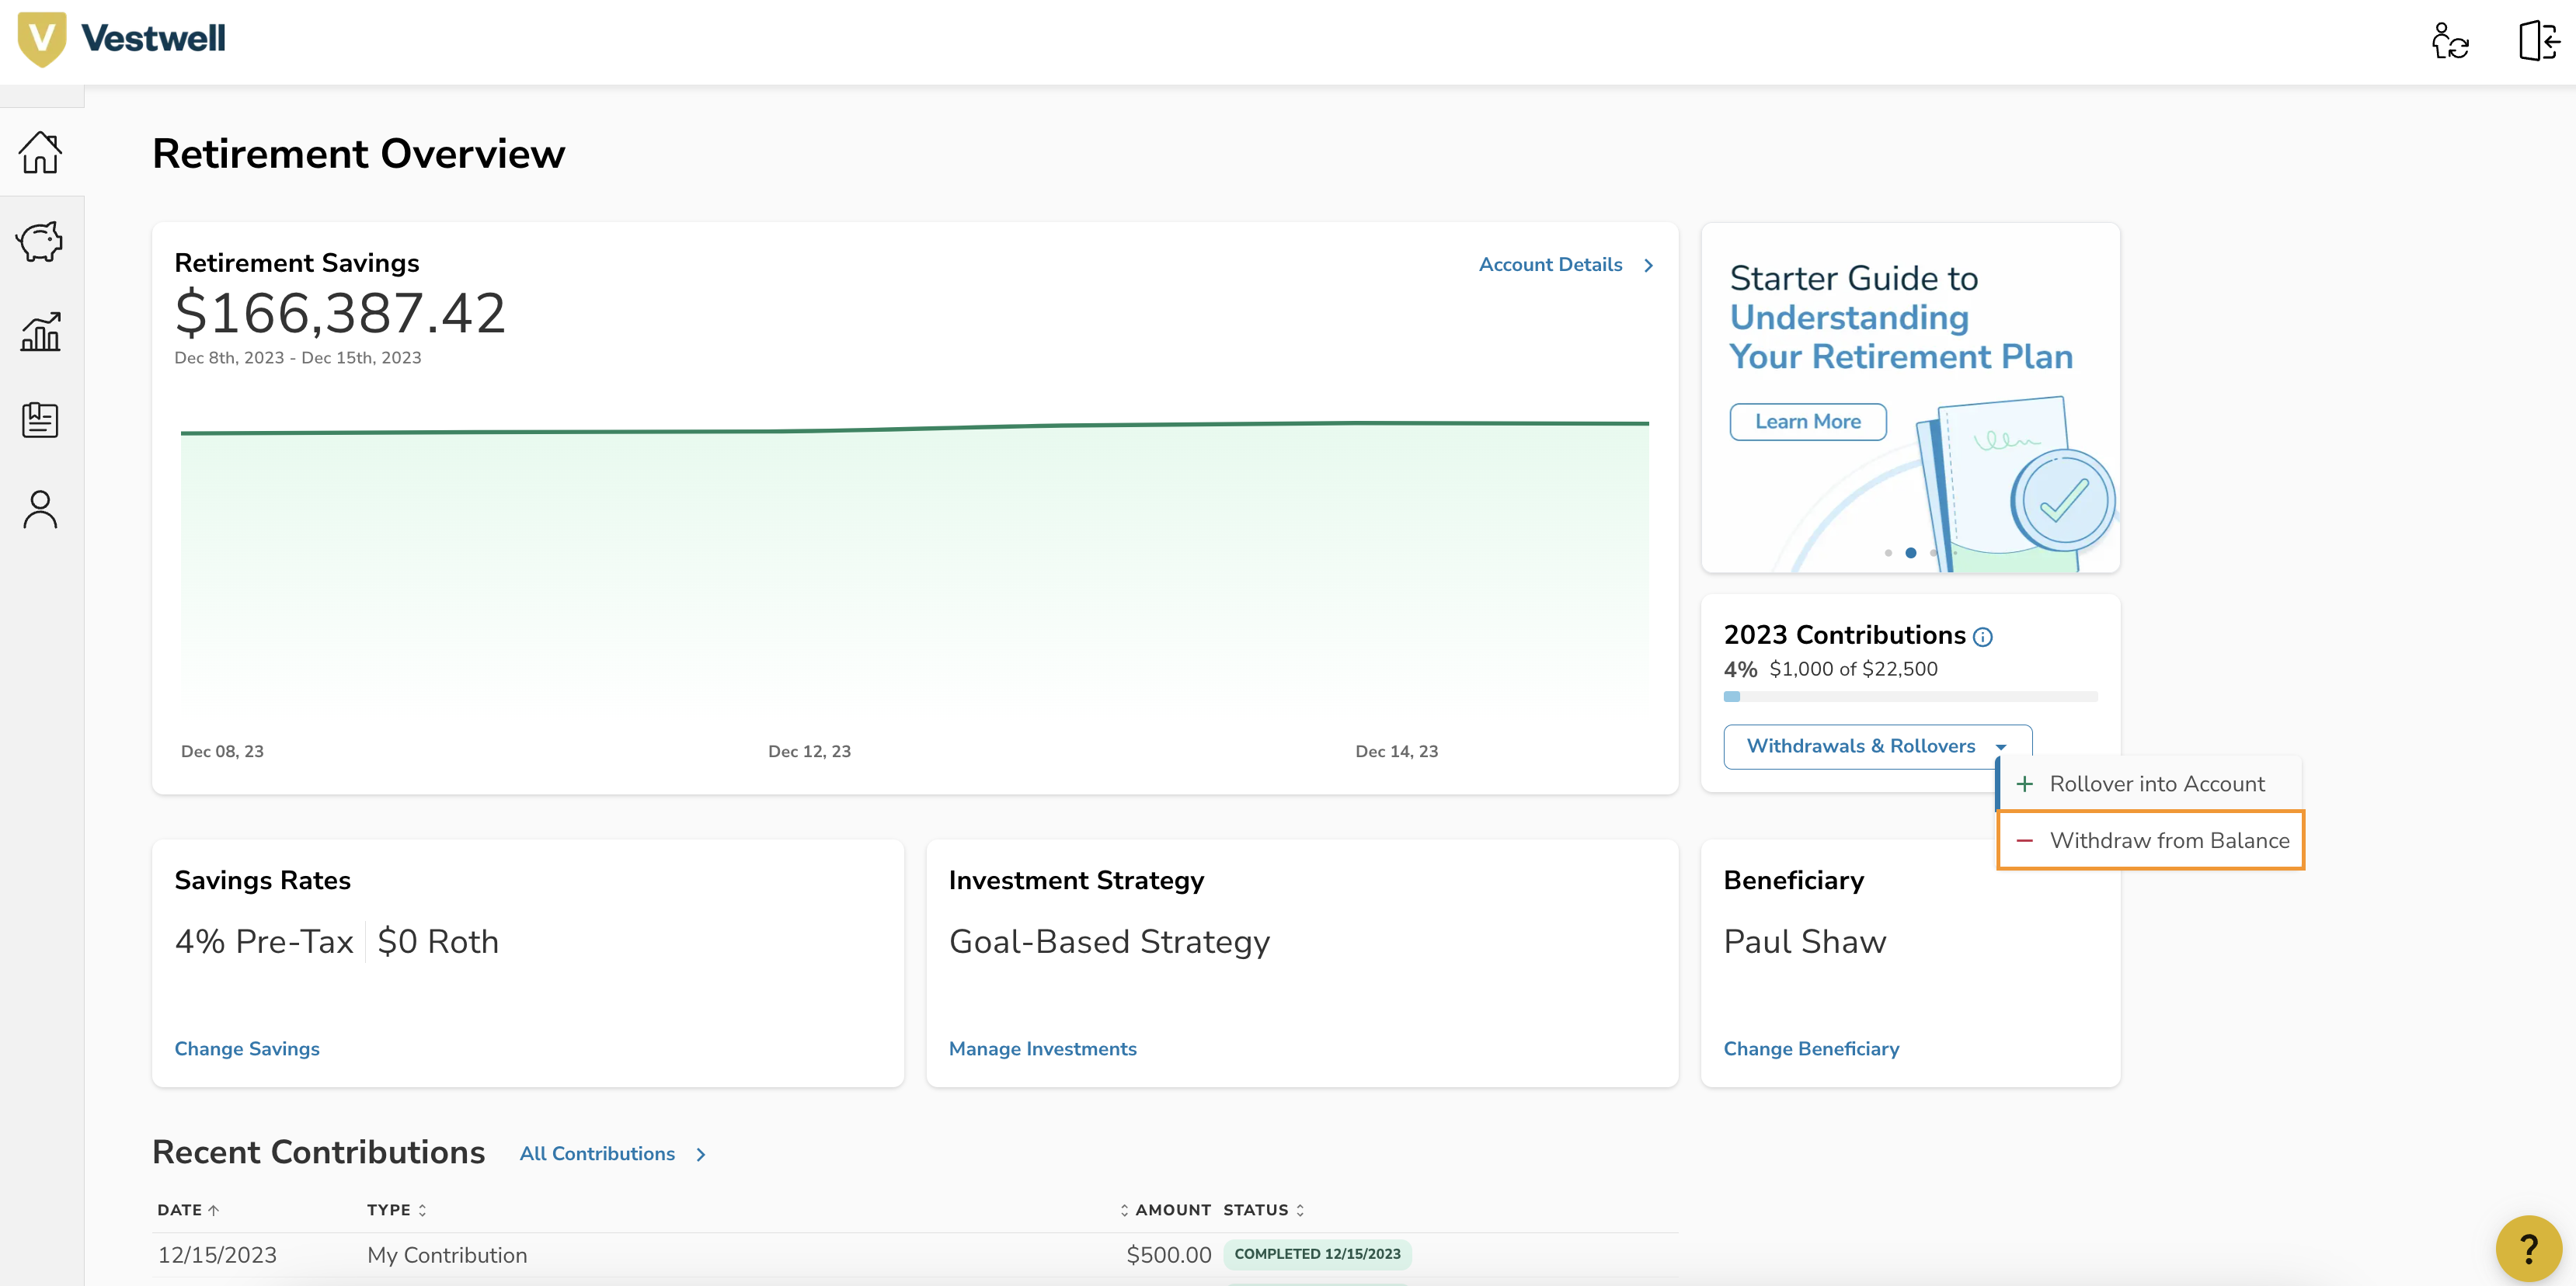2576x1286 pixels.
Task: Click the contributions progress bar
Action: tap(1909, 697)
